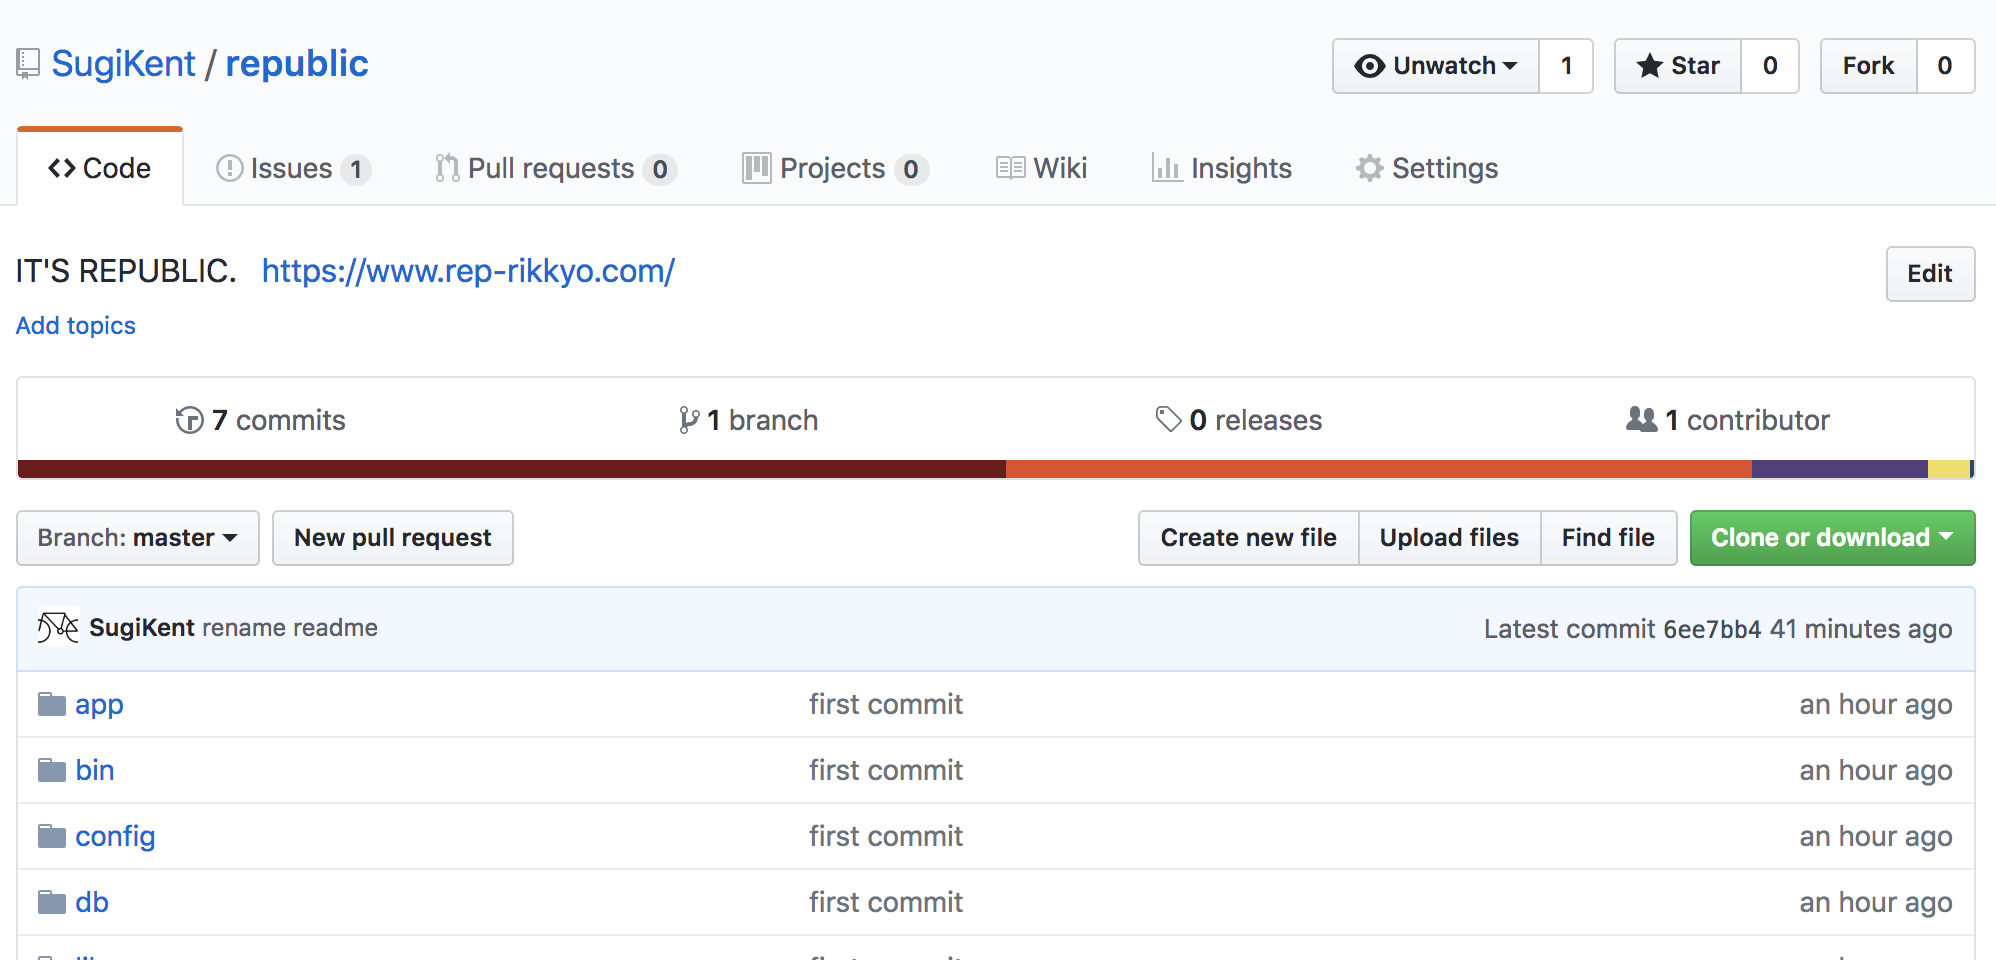Click Add topics link
This screenshot has width=1996, height=960.
click(76, 326)
